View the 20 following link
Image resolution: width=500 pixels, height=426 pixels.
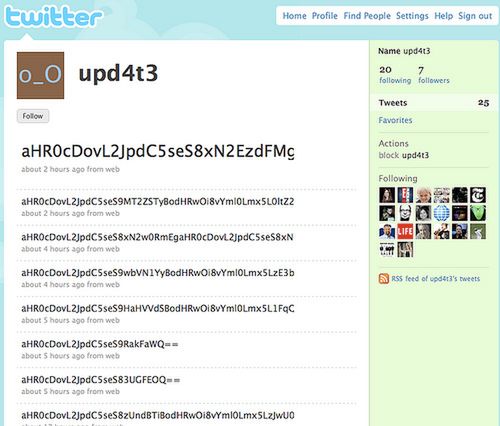395,75
